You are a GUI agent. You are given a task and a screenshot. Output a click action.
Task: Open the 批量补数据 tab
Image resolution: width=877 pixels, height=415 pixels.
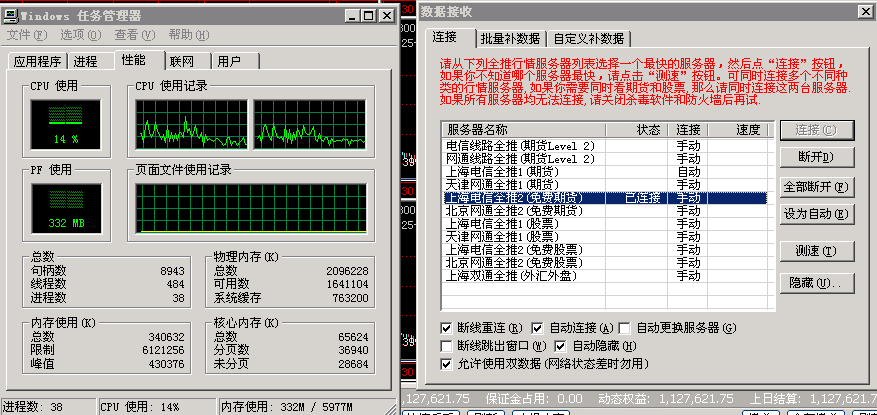(509, 39)
